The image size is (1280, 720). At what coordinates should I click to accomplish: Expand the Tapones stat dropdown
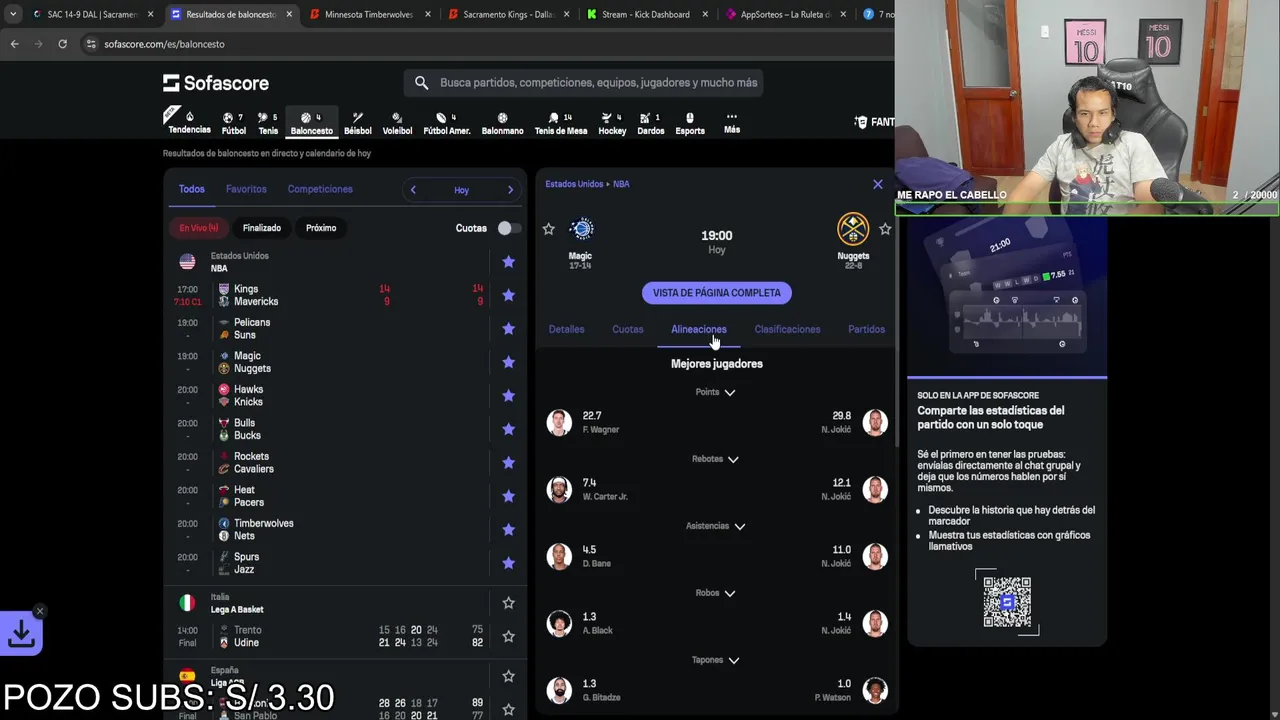click(x=716, y=660)
